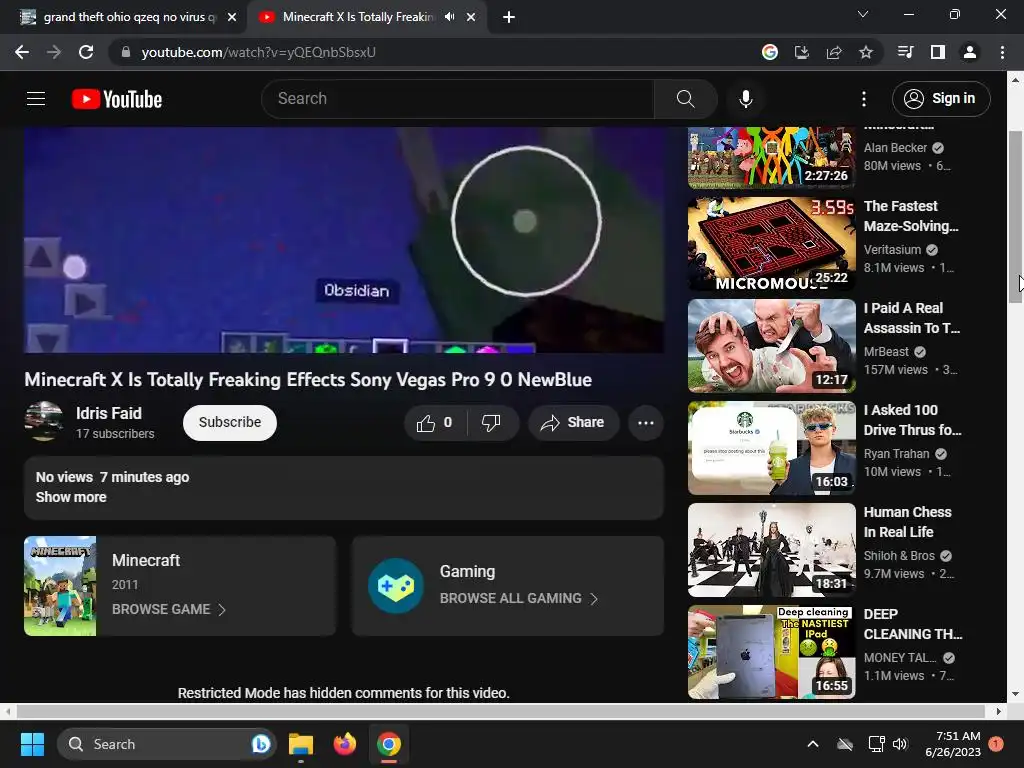The image size is (1024, 768).
Task: Open a new browser tab with plus
Action: pos(509,17)
